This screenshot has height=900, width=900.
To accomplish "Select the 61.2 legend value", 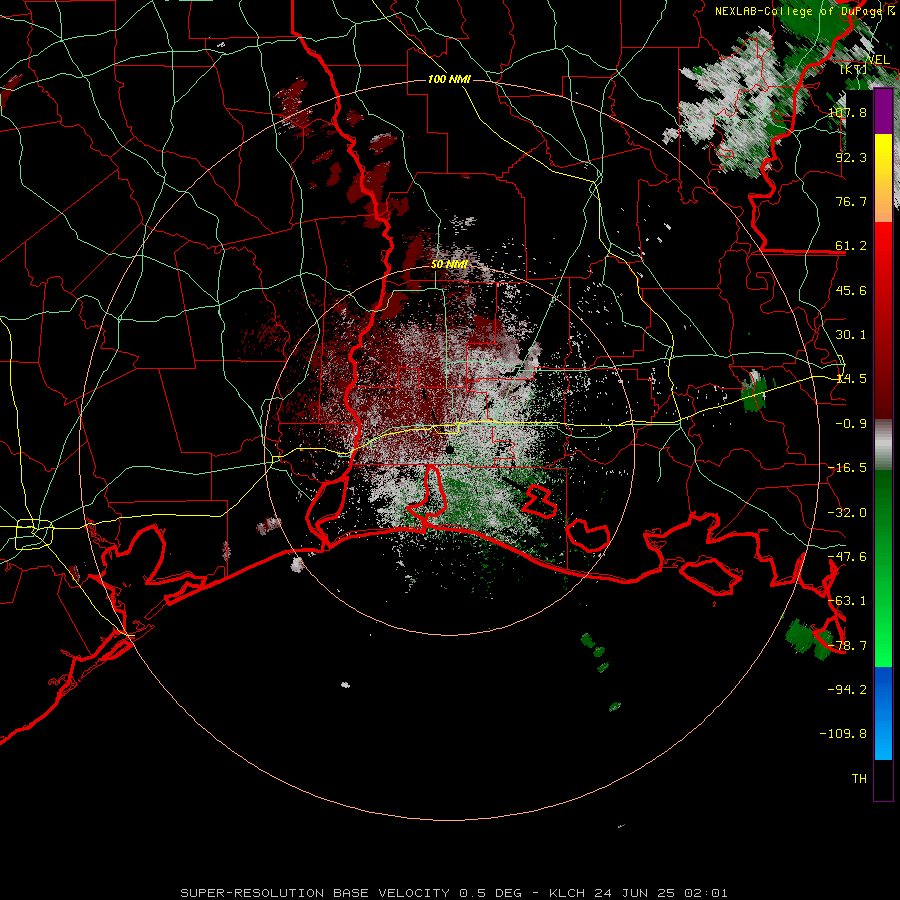I will [x=851, y=246].
